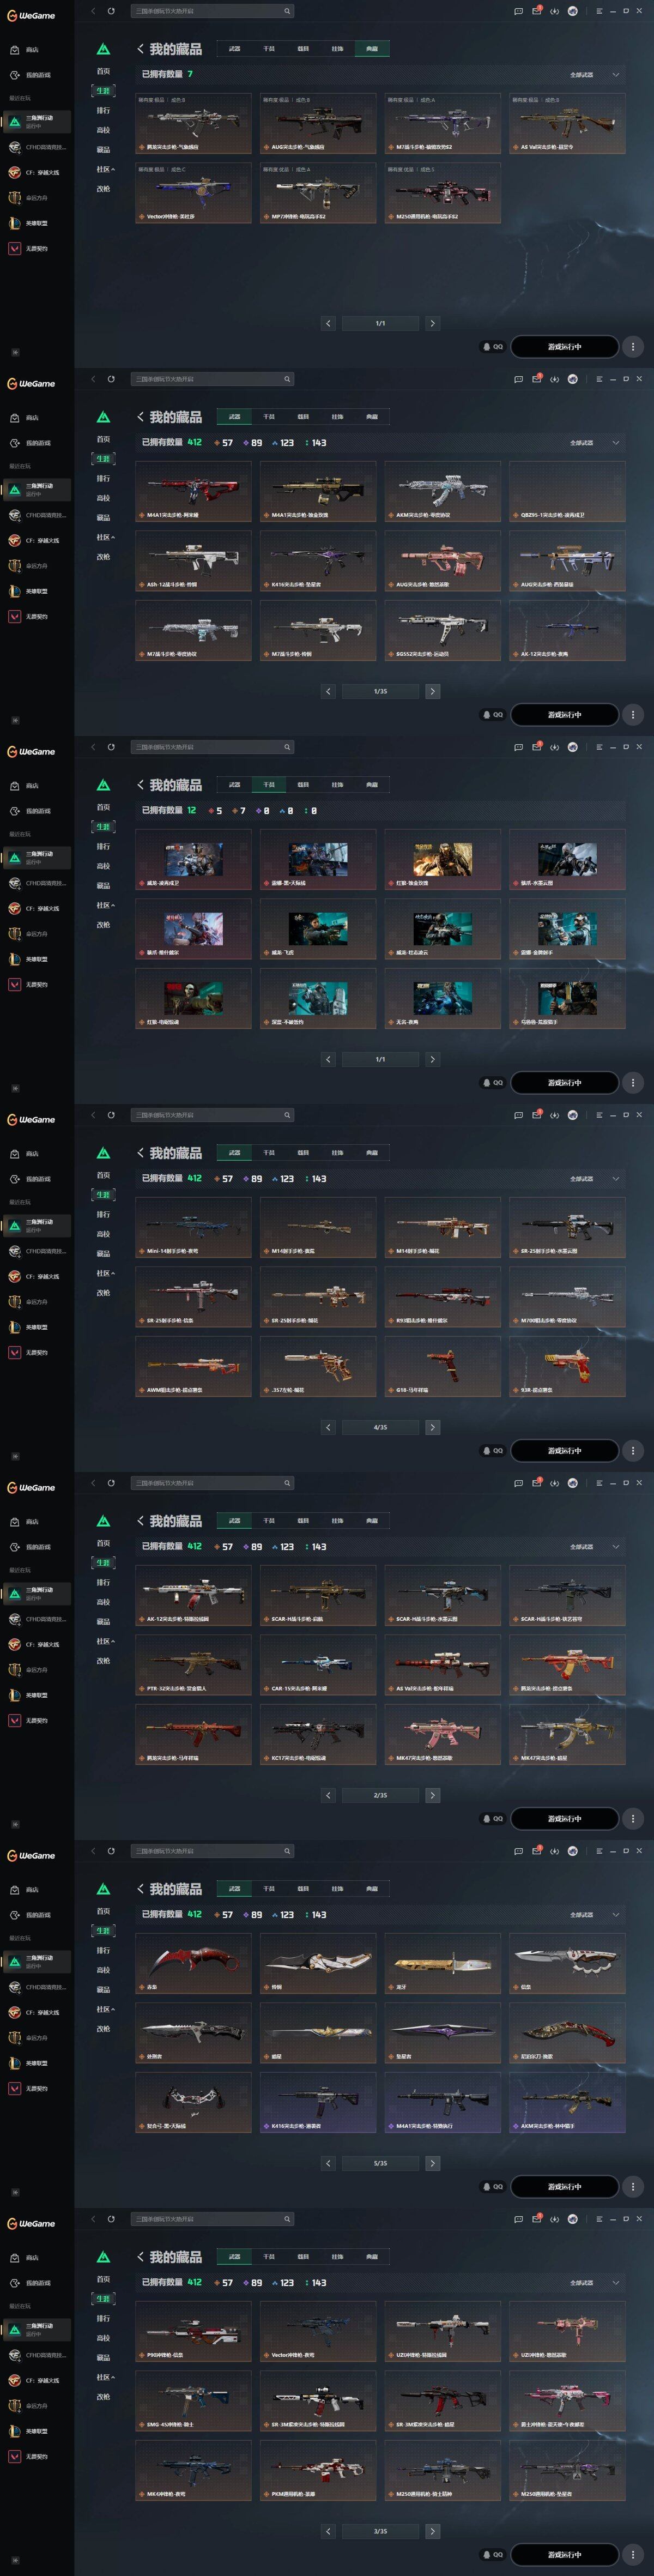Filter by orange rarity count 7 in operators view
Screen dimensions: 654x2576
tap(238, 811)
